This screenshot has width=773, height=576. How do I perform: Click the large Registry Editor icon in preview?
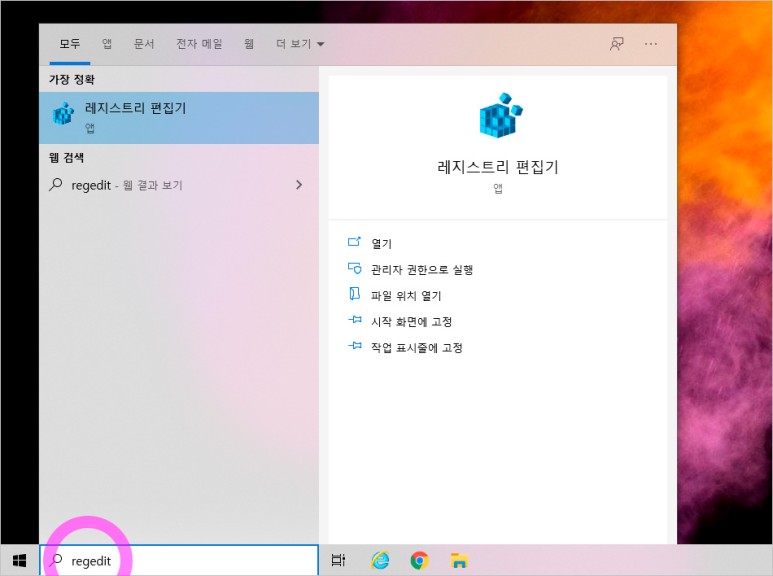point(500,114)
